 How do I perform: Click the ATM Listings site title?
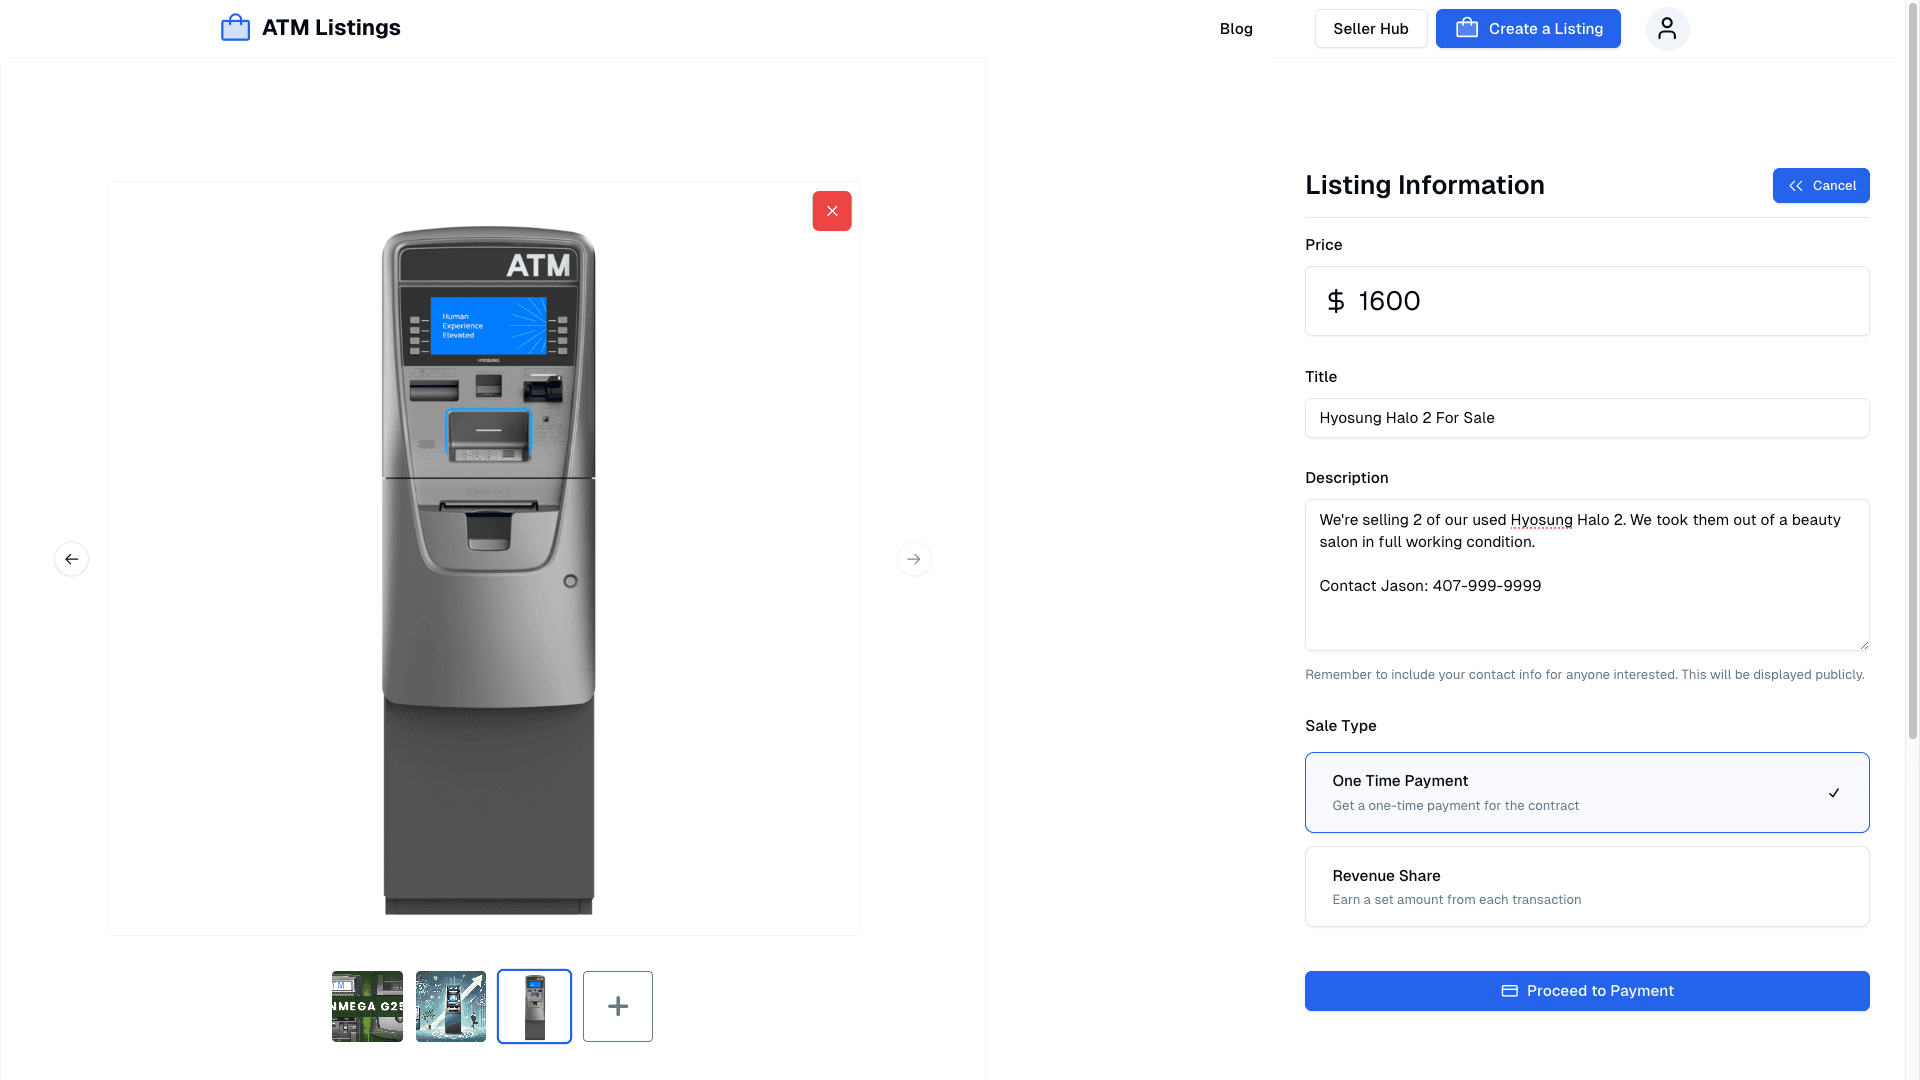tap(331, 28)
